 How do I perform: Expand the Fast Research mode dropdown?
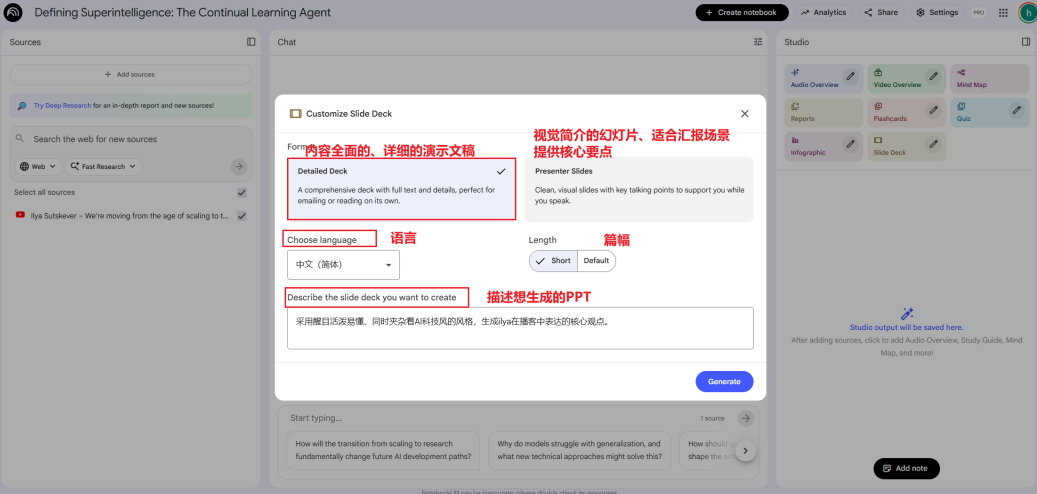tap(104, 167)
